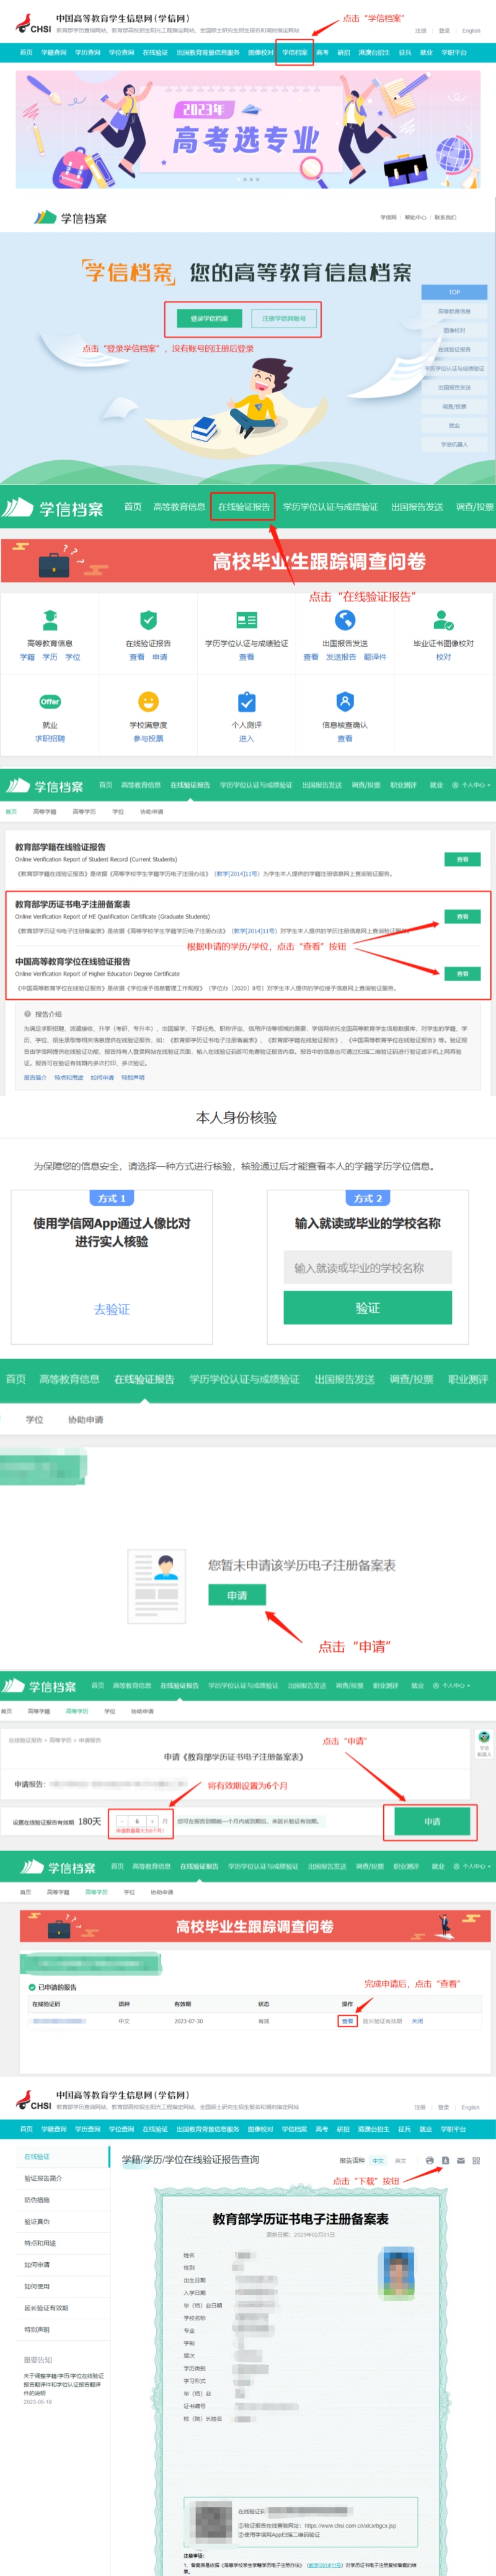This screenshot has width=496, height=2576.
Task: Click the 学信档案 tab above the 高考选专业 banner
Action: click(294, 53)
